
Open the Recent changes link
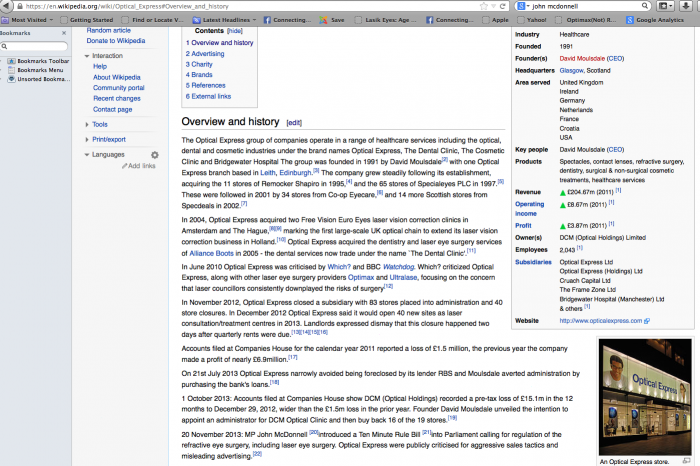[x=116, y=98]
